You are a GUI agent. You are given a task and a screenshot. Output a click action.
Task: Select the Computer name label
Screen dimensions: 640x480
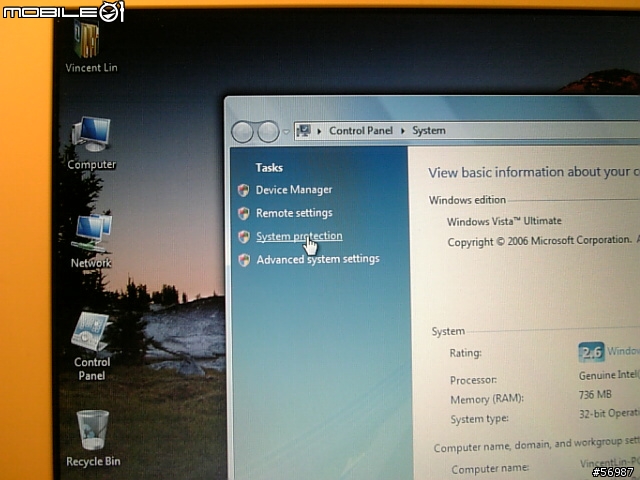pos(490,469)
